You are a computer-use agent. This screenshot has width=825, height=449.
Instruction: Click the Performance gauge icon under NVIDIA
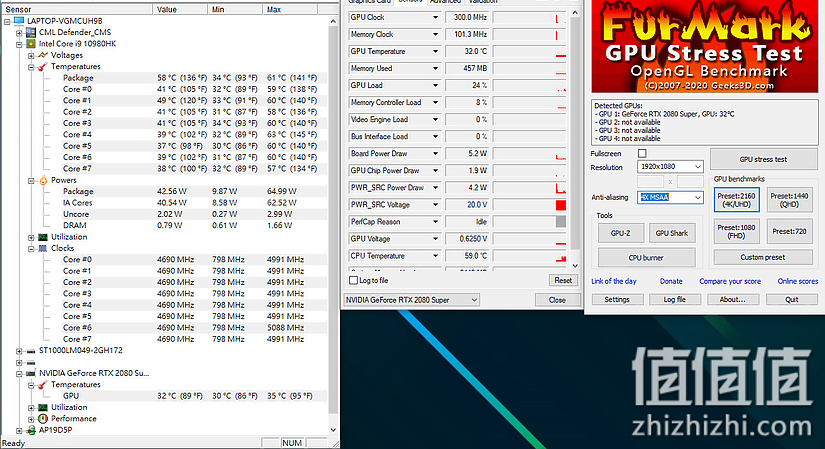coord(43,419)
